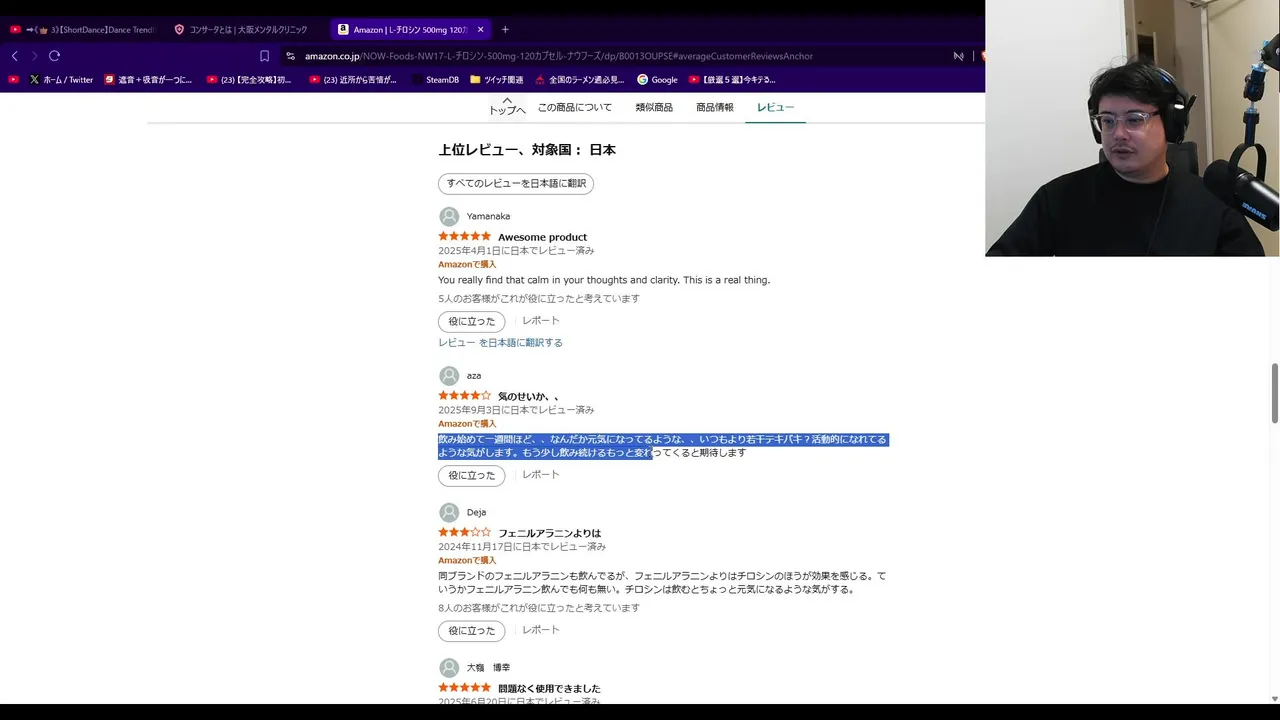Click page vertical scrollbar thumb
Image resolution: width=1280 pixels, height=720 pixels.
coord(1274,393)
